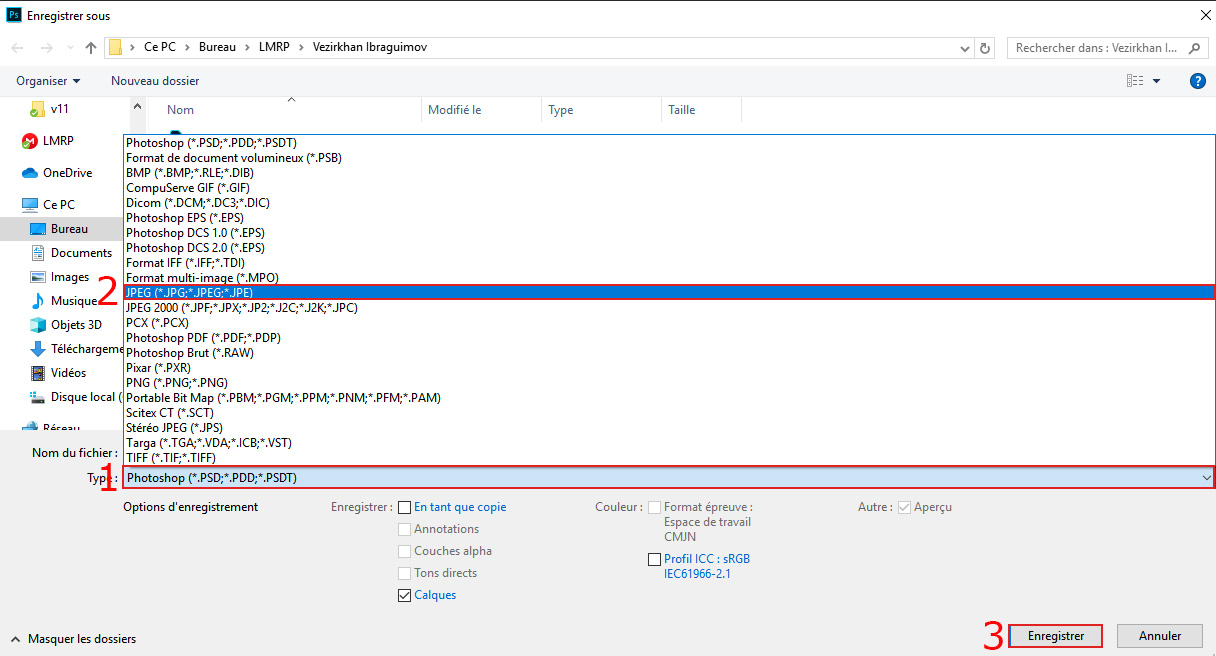Choose Photoshop DCS 2.0 format
The height and width of the screenshot is (656, 1216).
click(x=668, y=248)
